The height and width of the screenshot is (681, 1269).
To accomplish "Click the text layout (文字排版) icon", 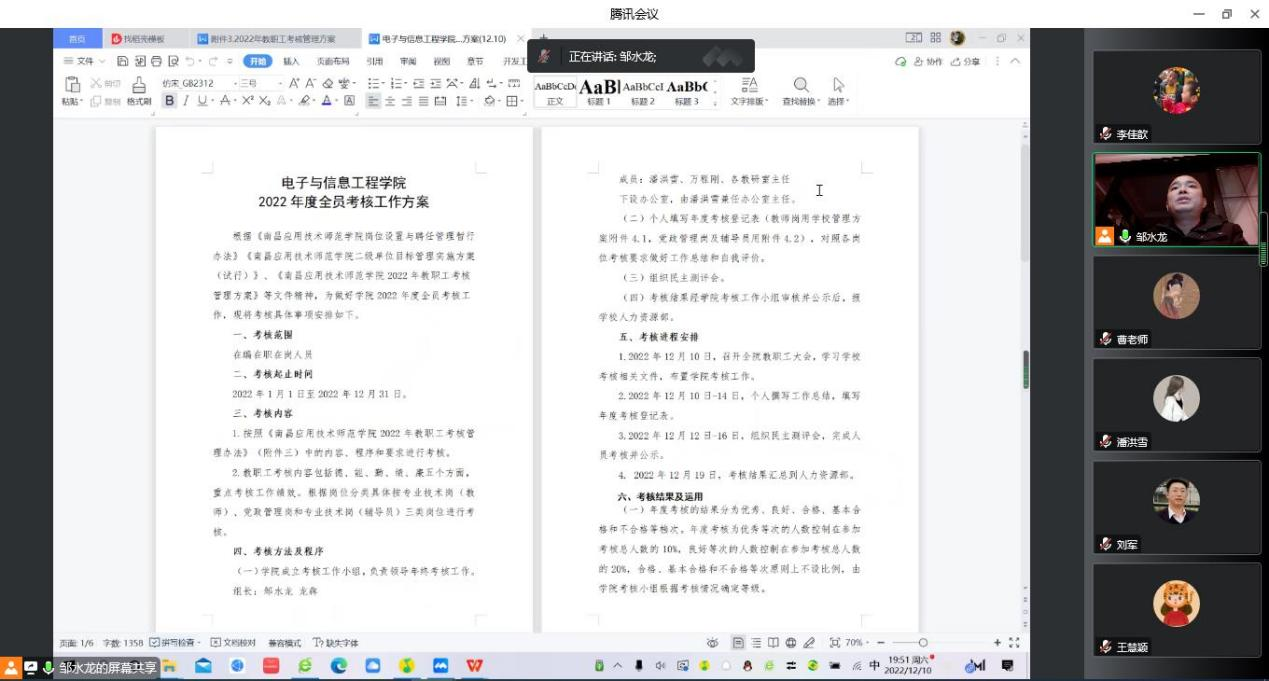I will click(x=749, y=90).
